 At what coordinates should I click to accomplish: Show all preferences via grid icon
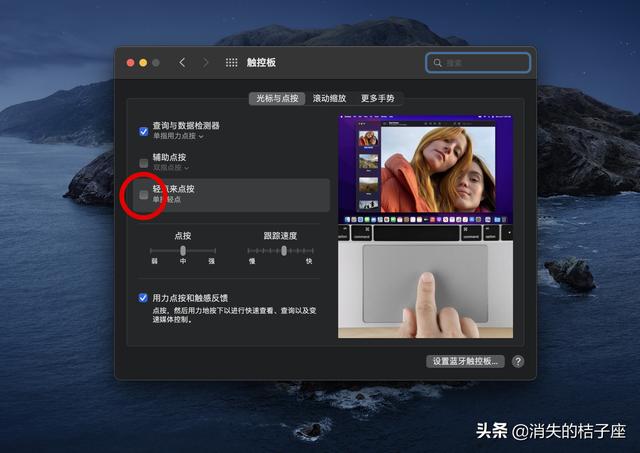coord(231,62)
